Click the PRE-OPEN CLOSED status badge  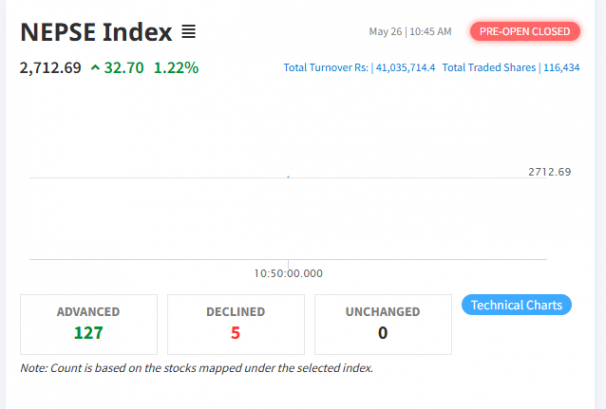tap(525, 32)
